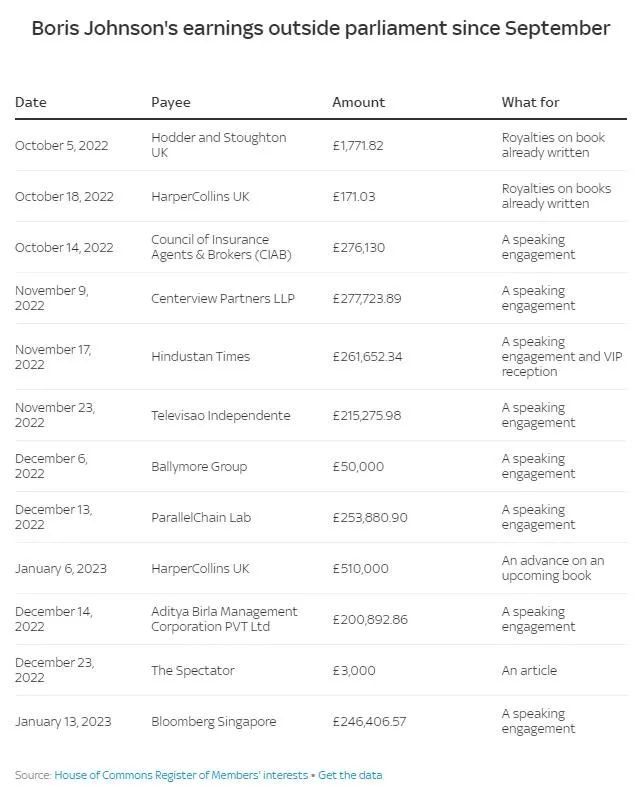The height and width of the screenshot is (792, 638).
Task: Select the Aditya Birla Management Corporation cell
Action: [224, 619]
